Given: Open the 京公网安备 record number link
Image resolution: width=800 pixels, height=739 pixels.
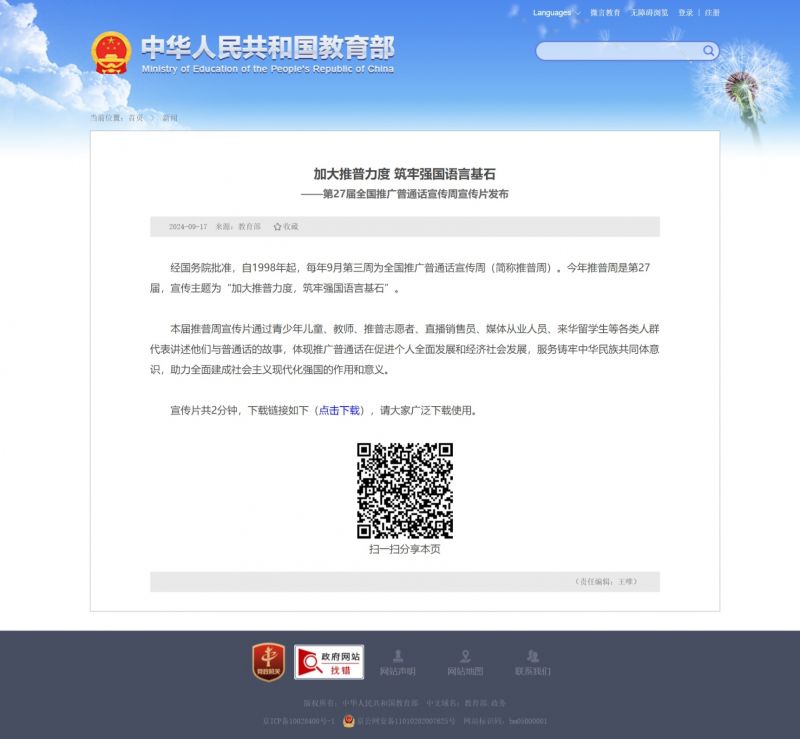Looking at the screenshot, I should [x=406, y=721].
